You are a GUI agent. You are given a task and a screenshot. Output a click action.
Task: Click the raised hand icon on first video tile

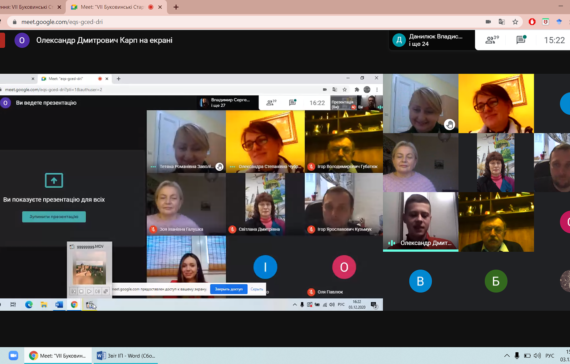pos(449,125)
